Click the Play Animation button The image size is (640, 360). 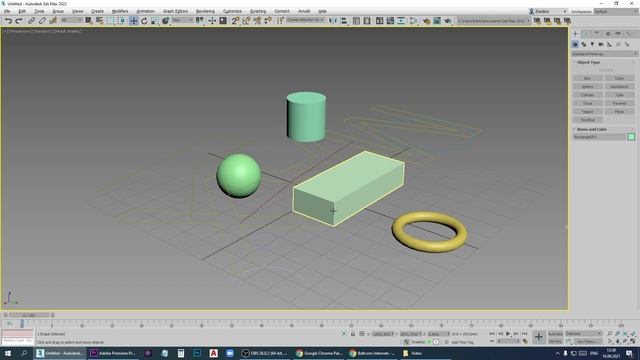click(x=508, y=333)
